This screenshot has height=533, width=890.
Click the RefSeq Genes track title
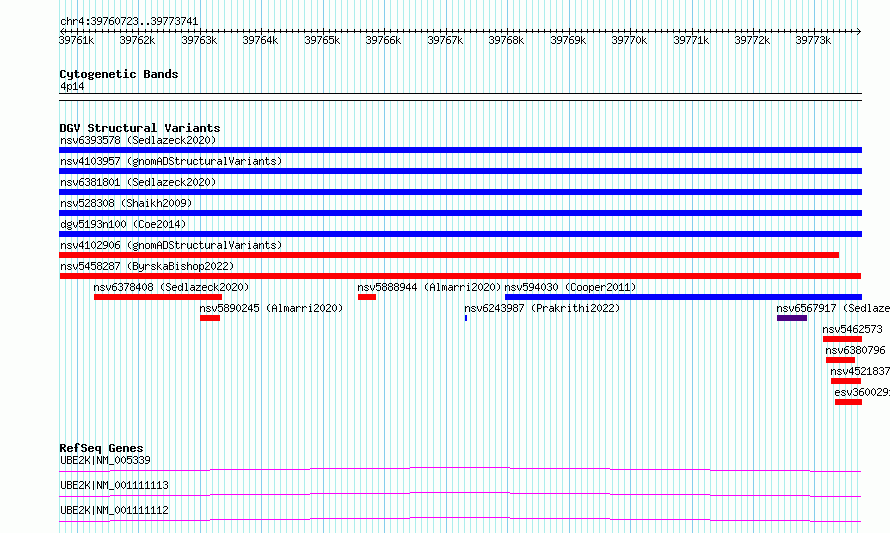(x=101, y=448)
